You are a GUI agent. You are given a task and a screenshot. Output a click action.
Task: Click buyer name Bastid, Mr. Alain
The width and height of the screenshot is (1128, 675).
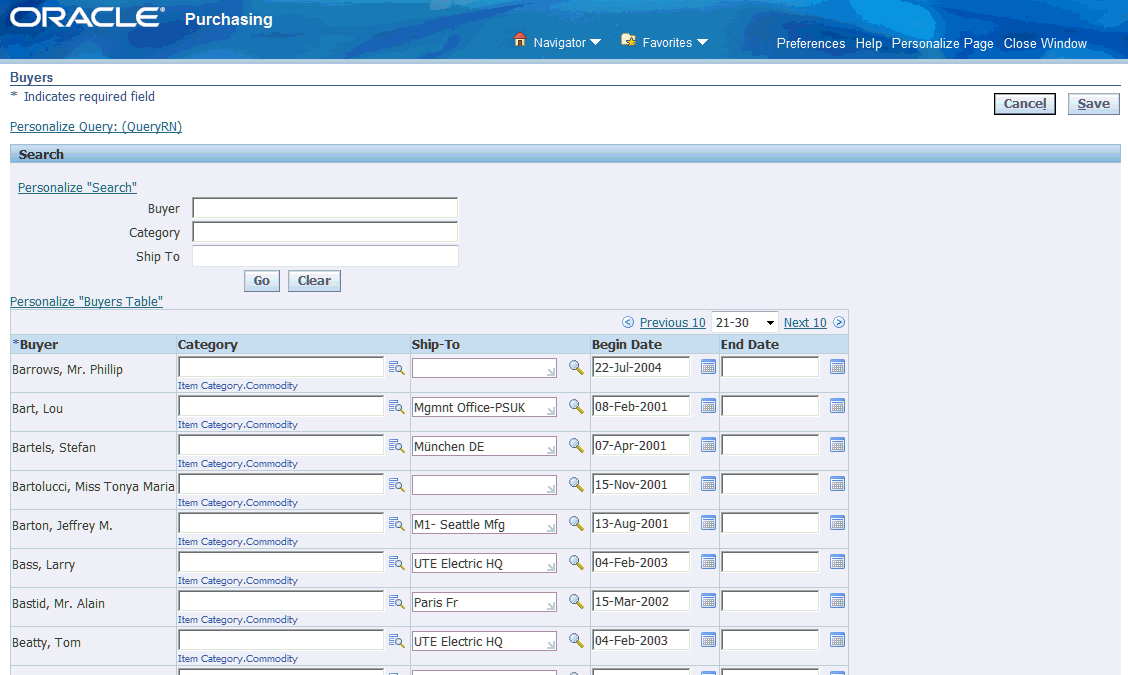(58, 603)
